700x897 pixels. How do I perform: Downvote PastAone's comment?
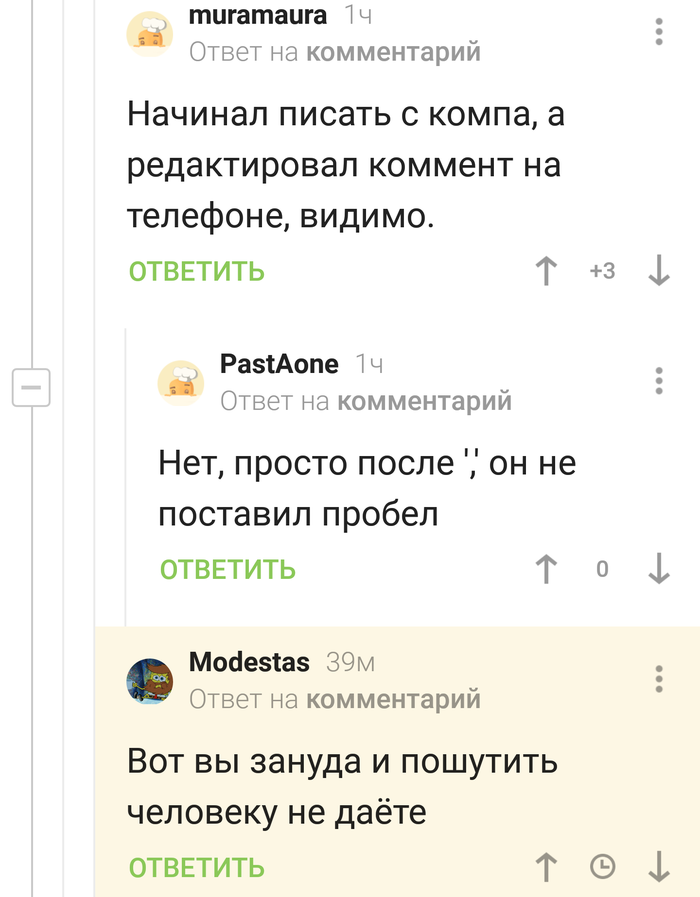pos(658,569)
